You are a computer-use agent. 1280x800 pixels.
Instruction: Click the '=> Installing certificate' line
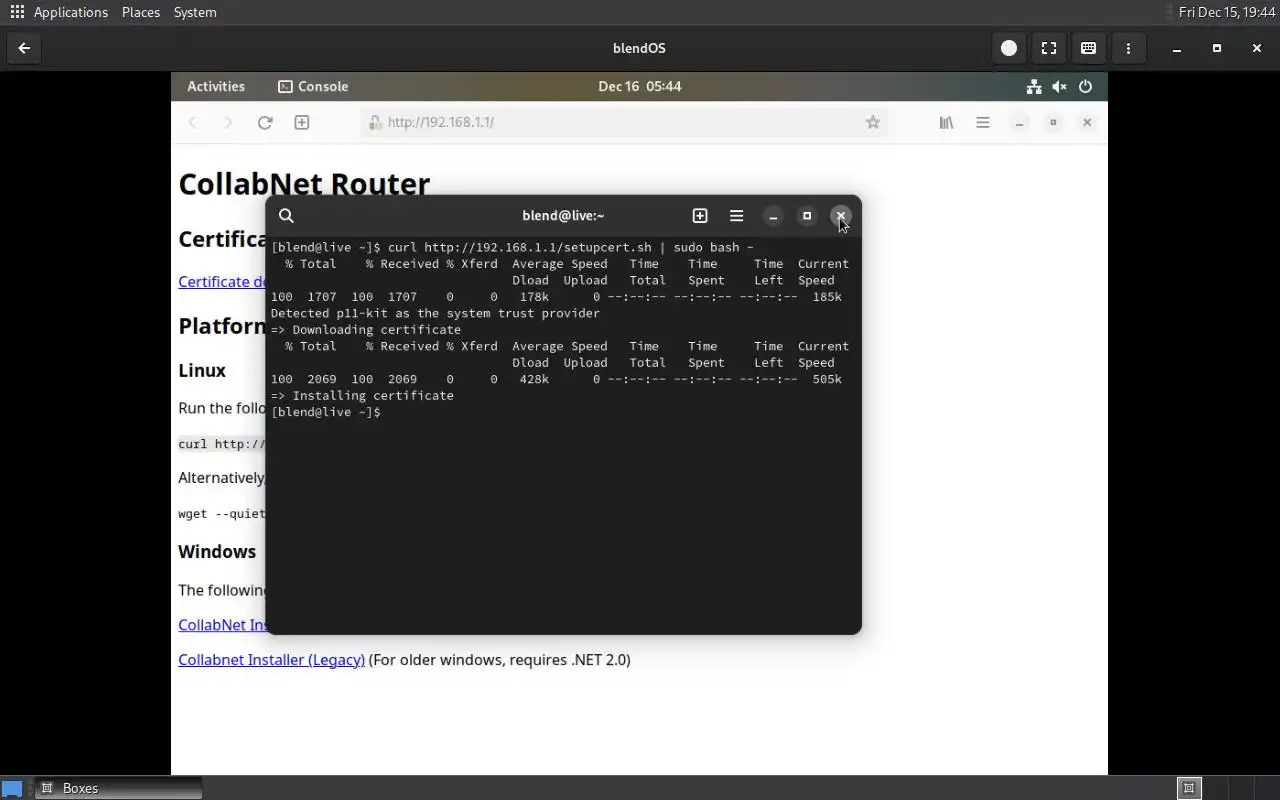362,395
